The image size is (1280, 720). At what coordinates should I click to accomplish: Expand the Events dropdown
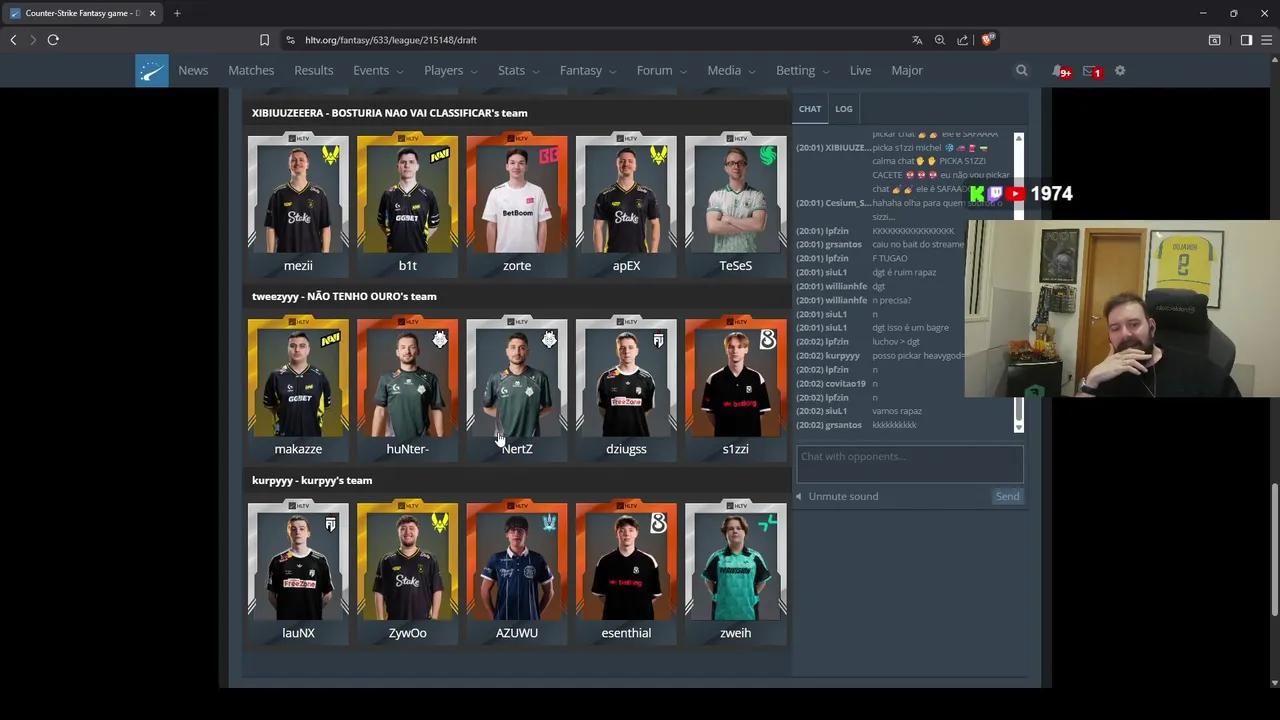[x=378, y=71]
